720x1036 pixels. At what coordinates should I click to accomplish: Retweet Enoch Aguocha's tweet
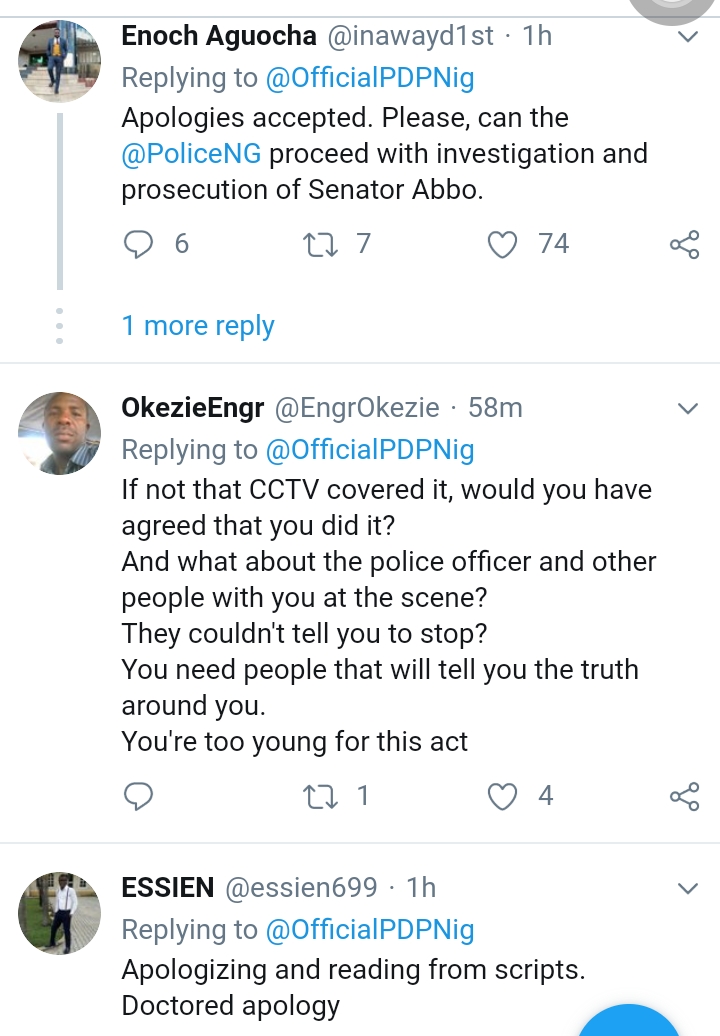[x=322, y=244]
